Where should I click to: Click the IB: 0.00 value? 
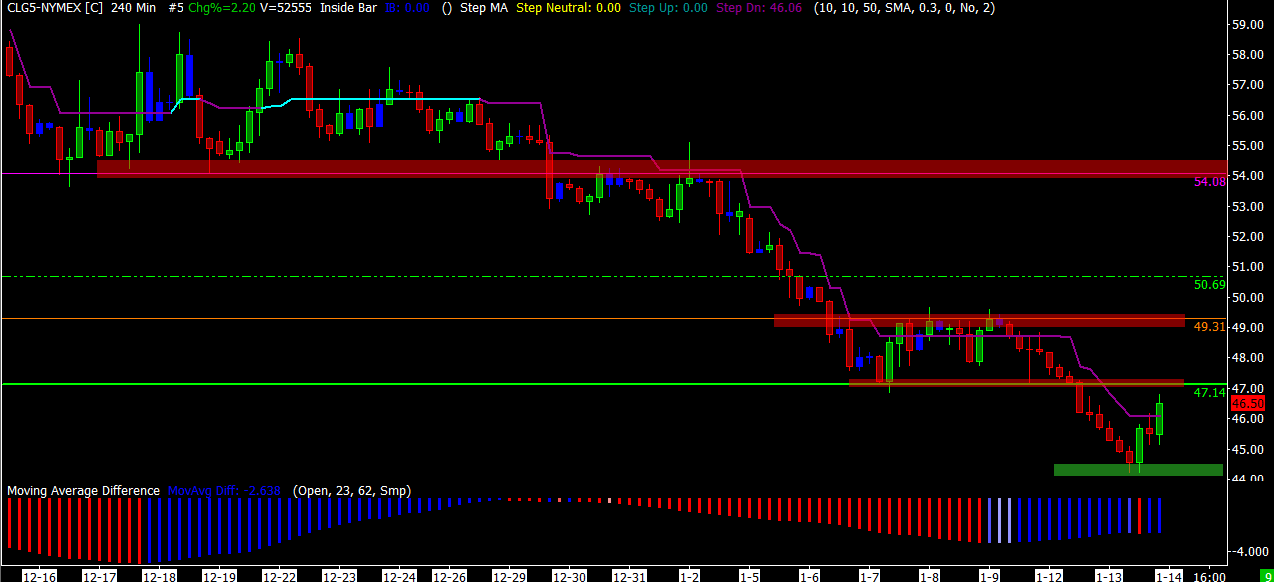(x=407, y=8)
